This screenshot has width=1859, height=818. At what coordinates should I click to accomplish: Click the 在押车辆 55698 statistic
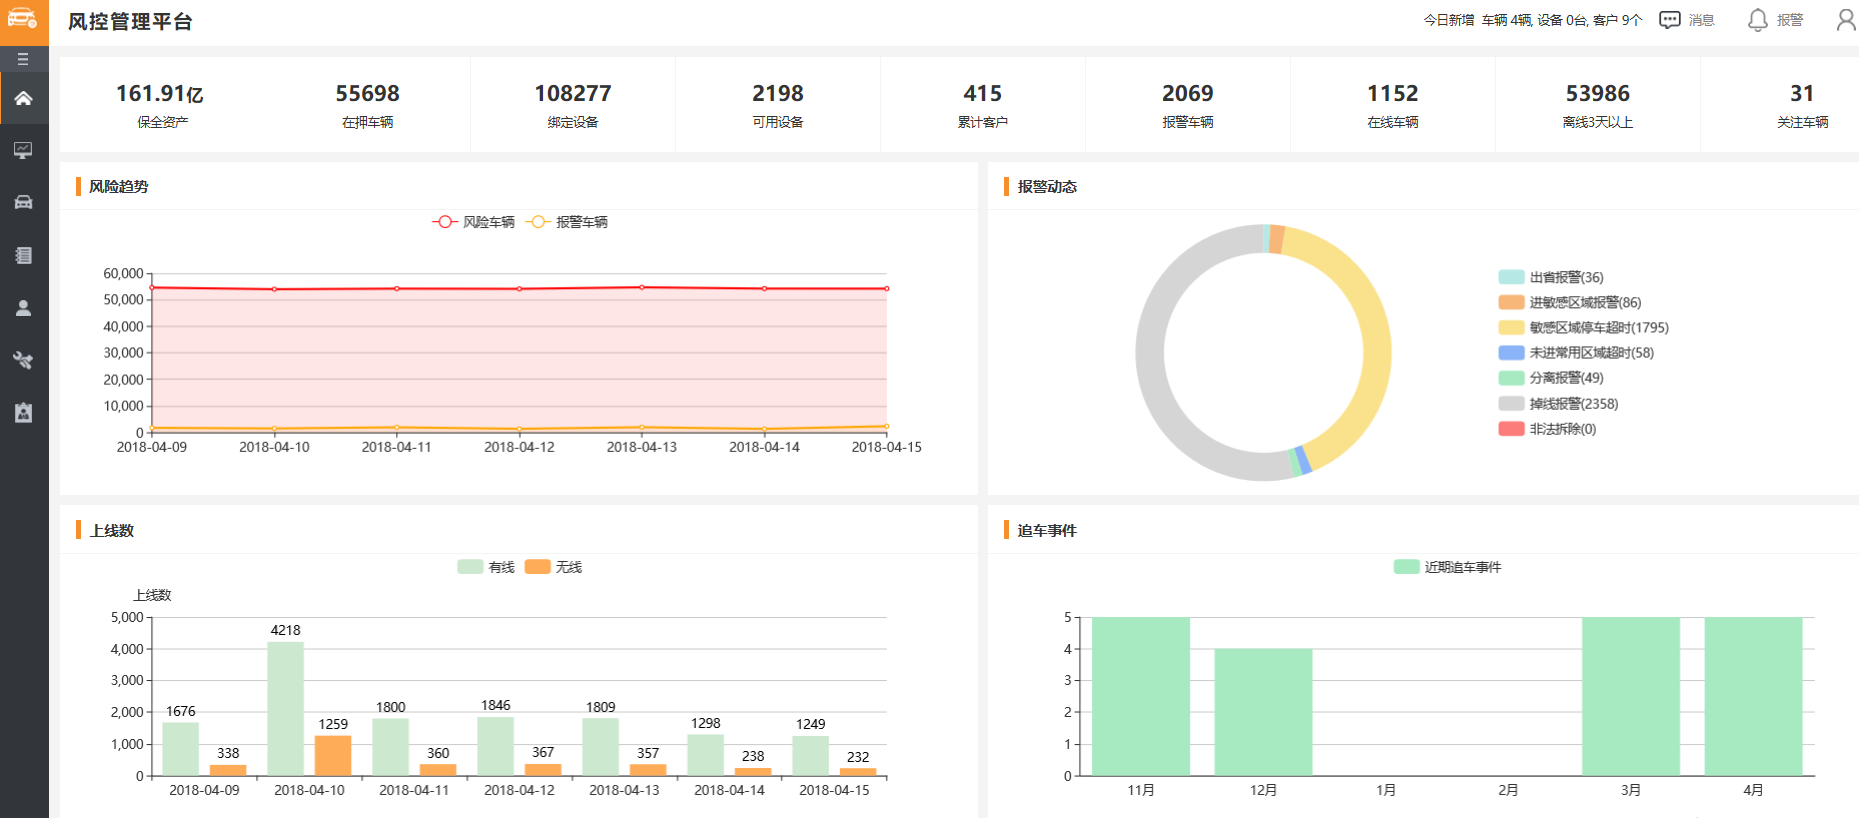coord(367,104)
